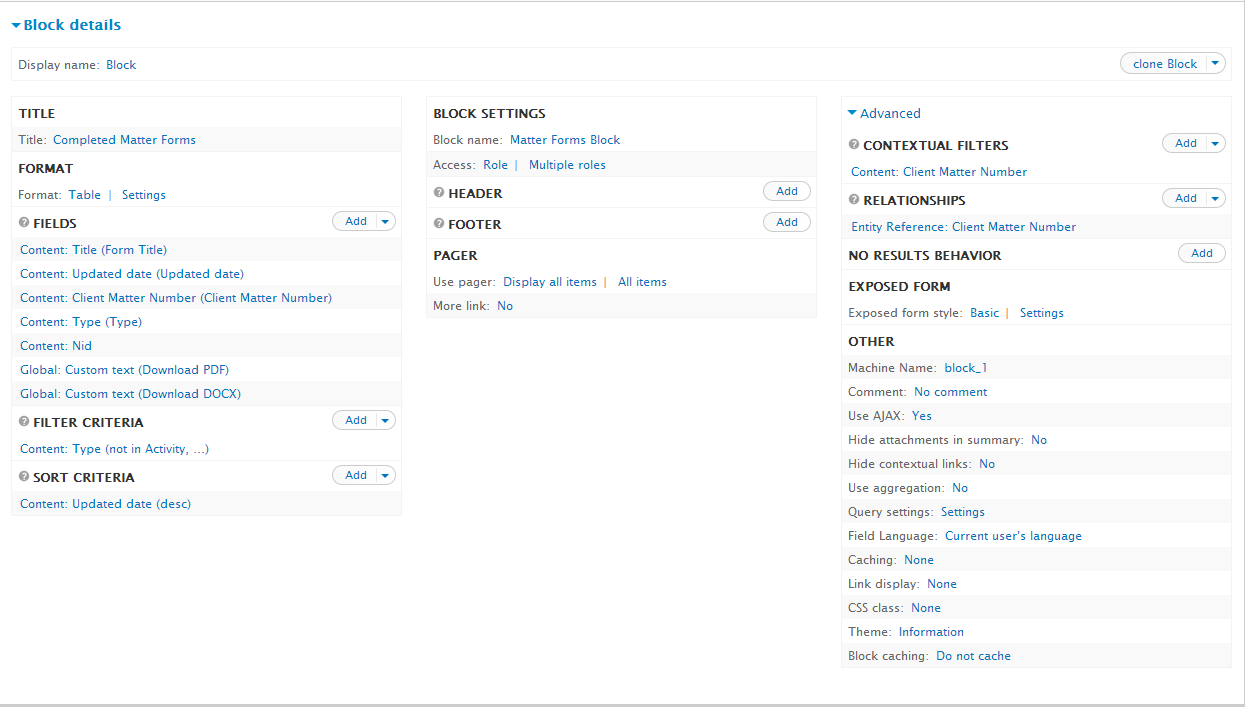Image resolution: width=1246 pixels, height=707 pixels.
Task: Add a header item
Action: [x=787, y=191]
